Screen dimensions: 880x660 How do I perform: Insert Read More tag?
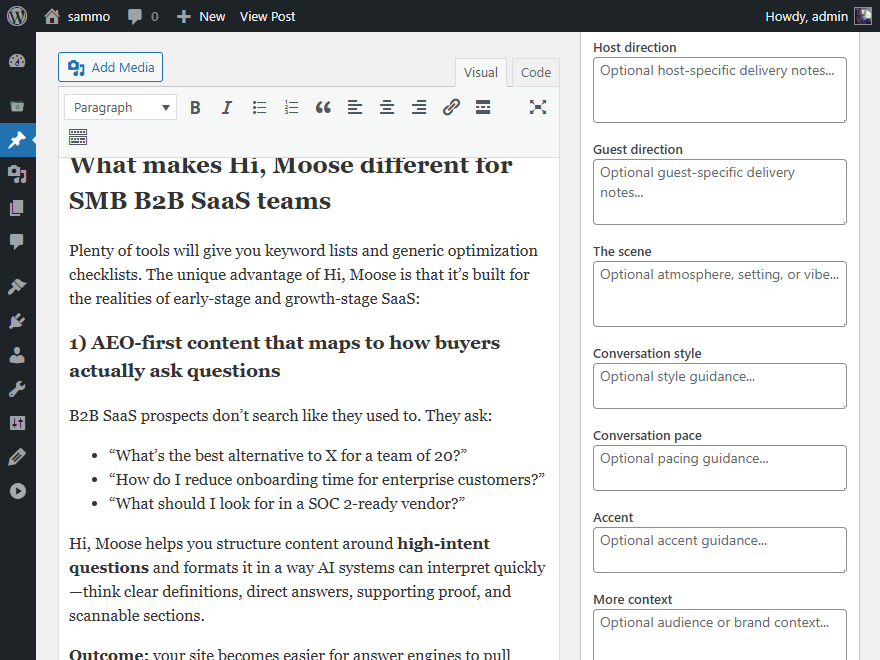(x=483, y=108)
